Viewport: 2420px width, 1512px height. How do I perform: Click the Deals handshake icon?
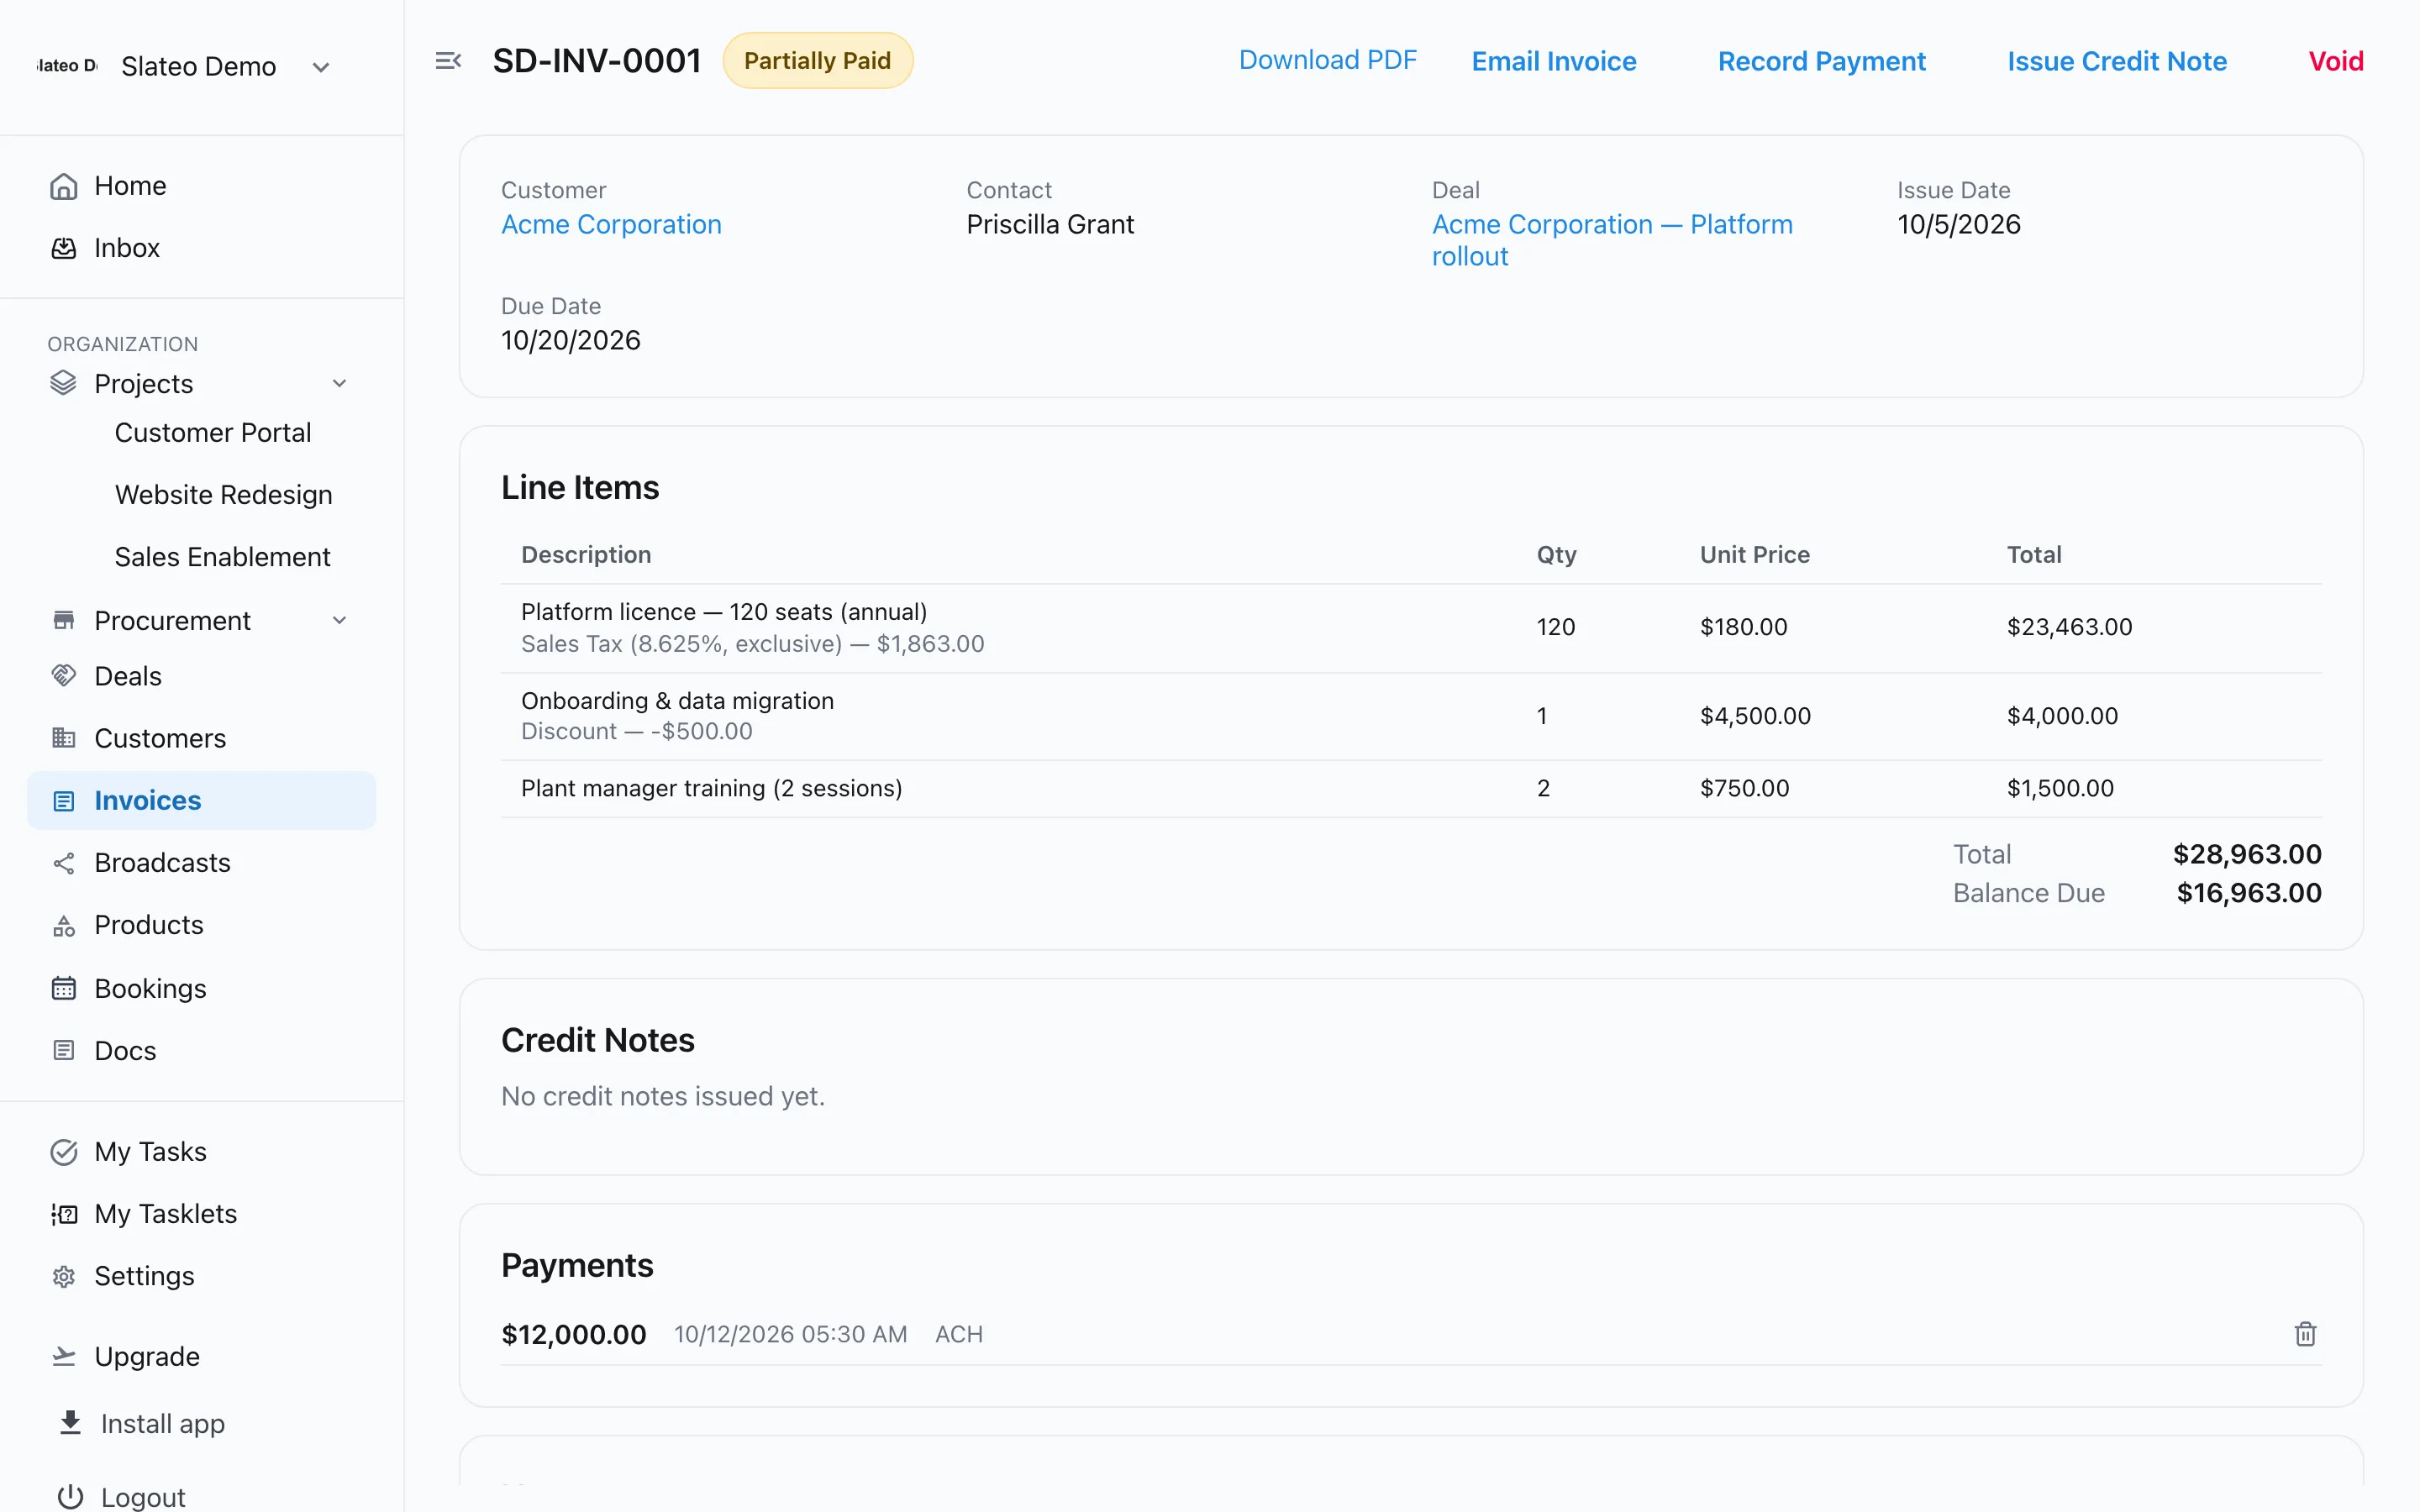point(64,676)
